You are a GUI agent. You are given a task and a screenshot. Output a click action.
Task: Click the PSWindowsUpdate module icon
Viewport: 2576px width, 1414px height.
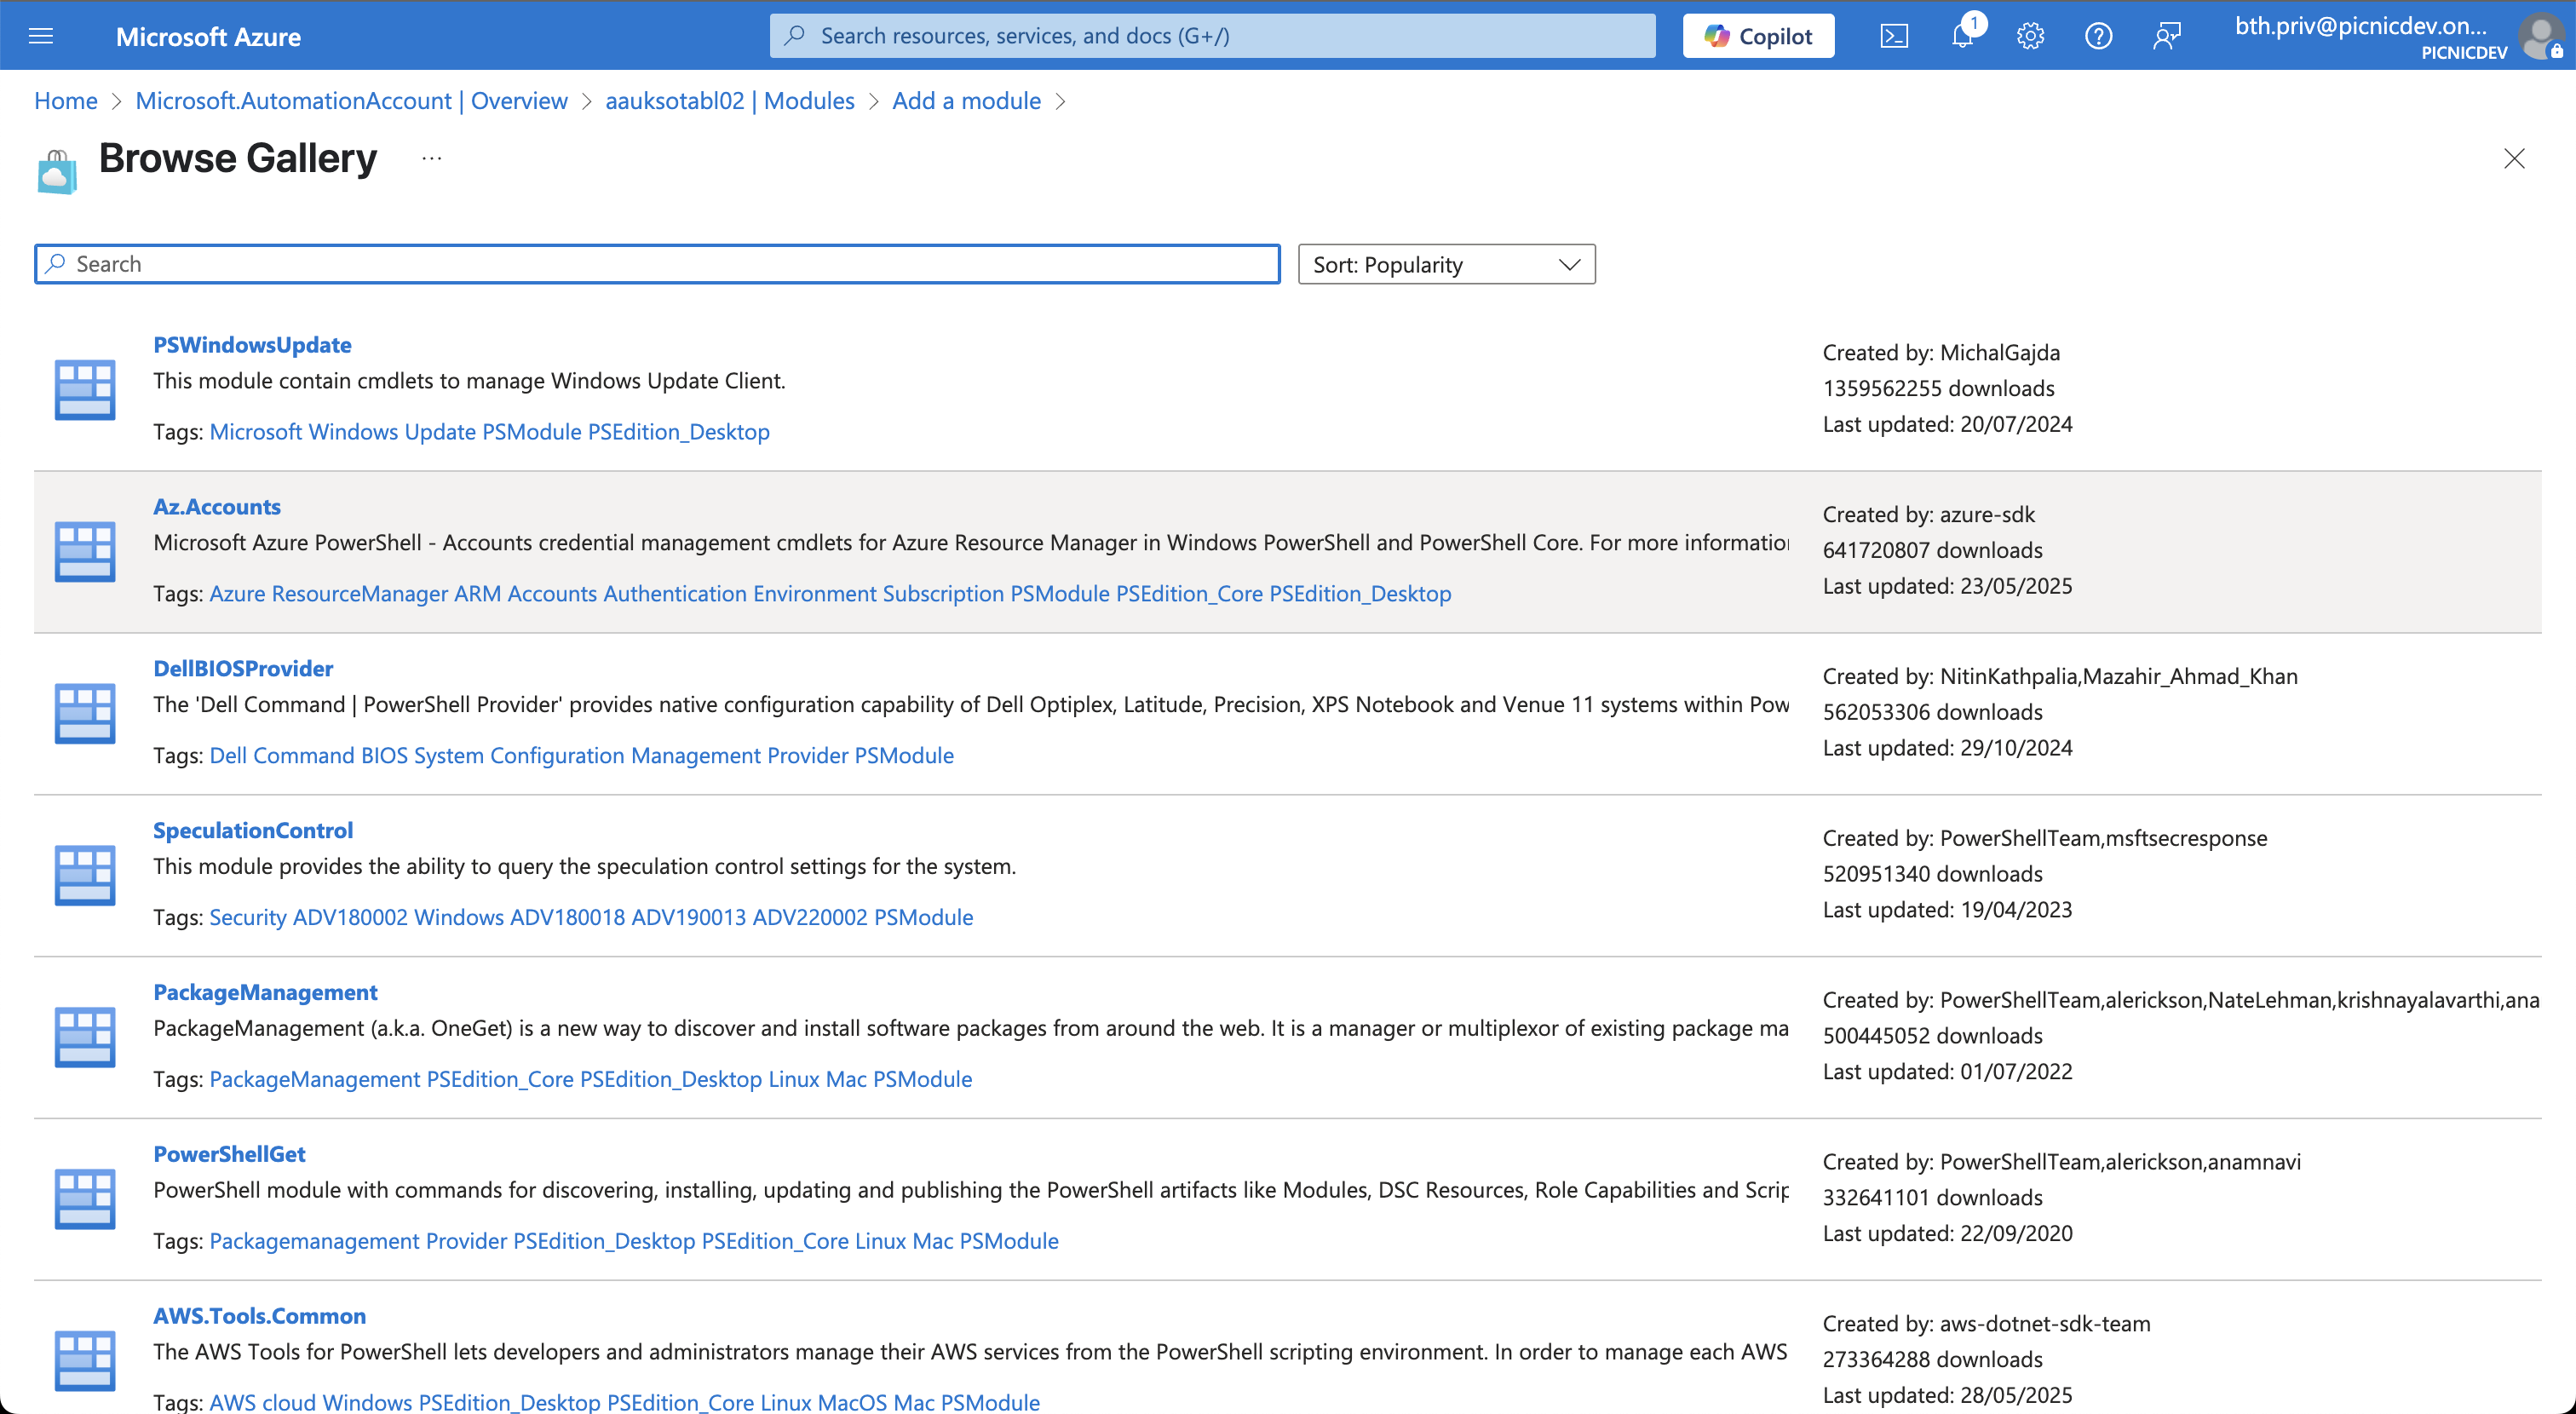[x=85, y=389]
